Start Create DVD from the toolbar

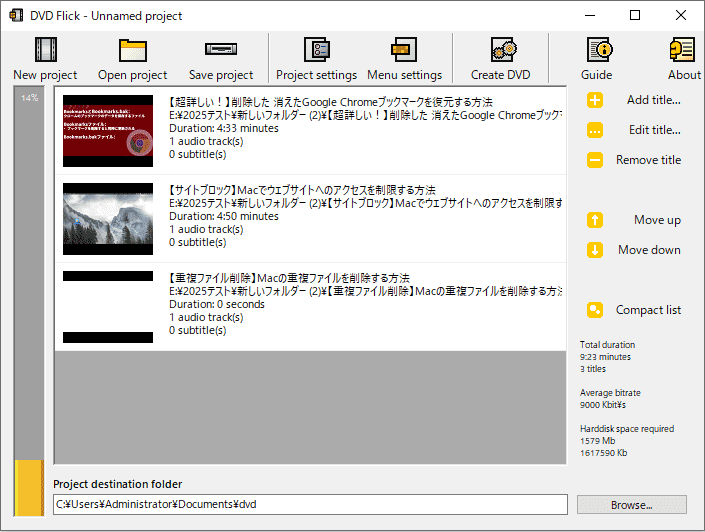(x=501, y=50)
